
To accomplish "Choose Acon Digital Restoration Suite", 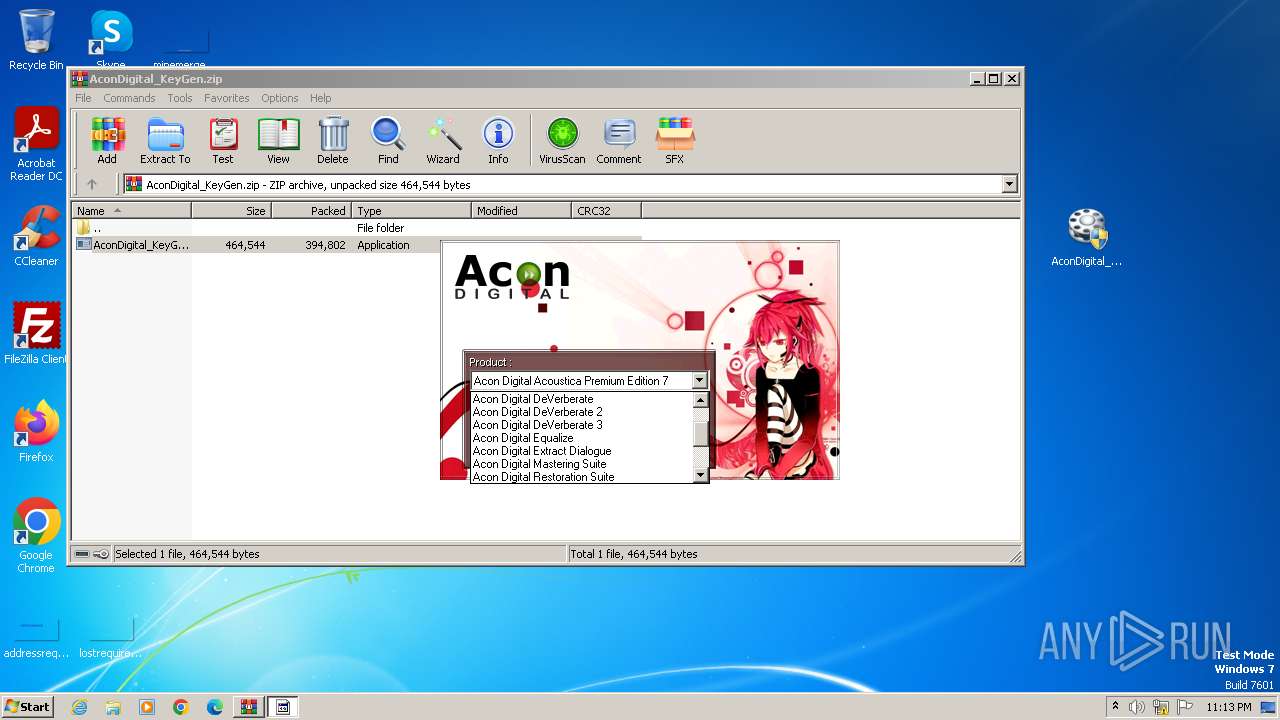I will [581, 477].
